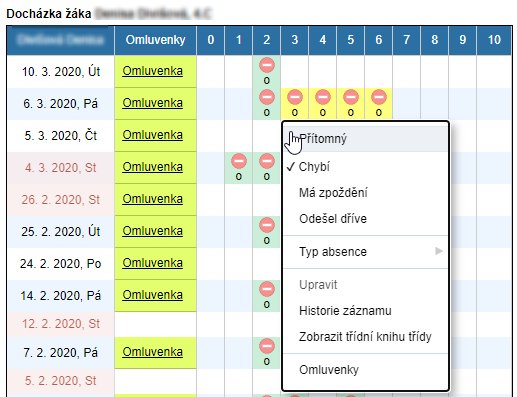
Task: Click absence icon for 25. 2. 2020 hour 2
Action: click(267, 225)
